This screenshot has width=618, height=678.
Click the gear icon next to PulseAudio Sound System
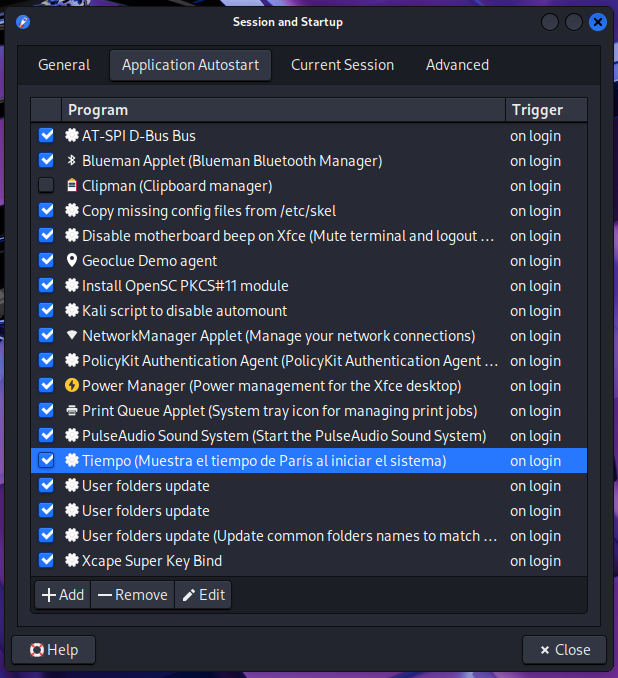pos(72,436)
